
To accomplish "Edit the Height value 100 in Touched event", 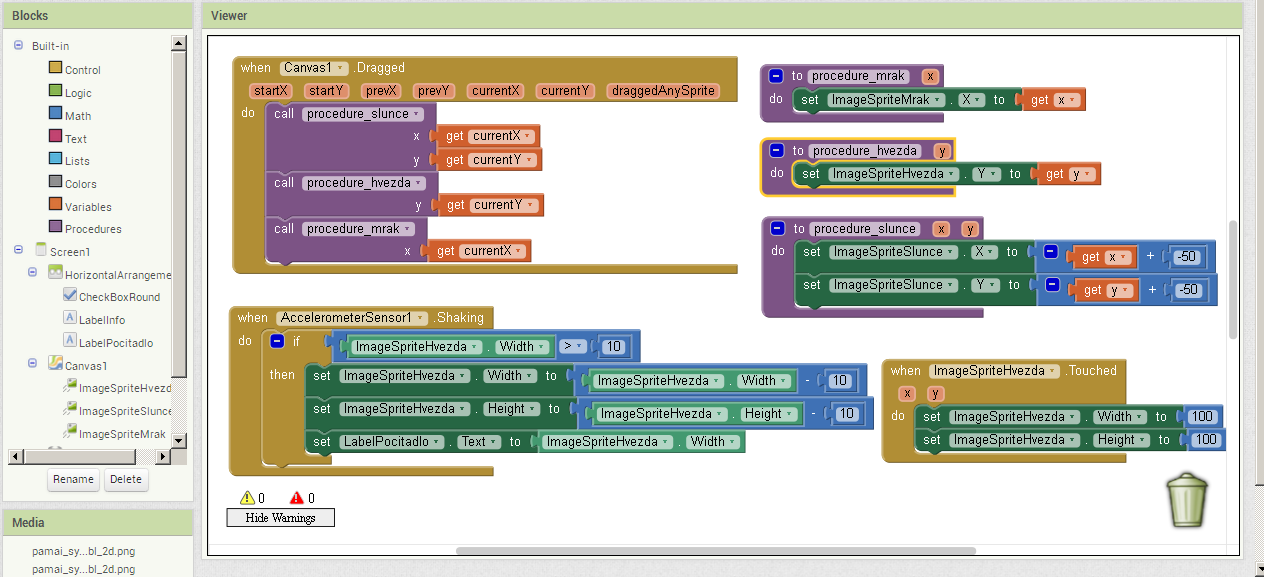I will pyautogui.click(x=1207, y=439).
